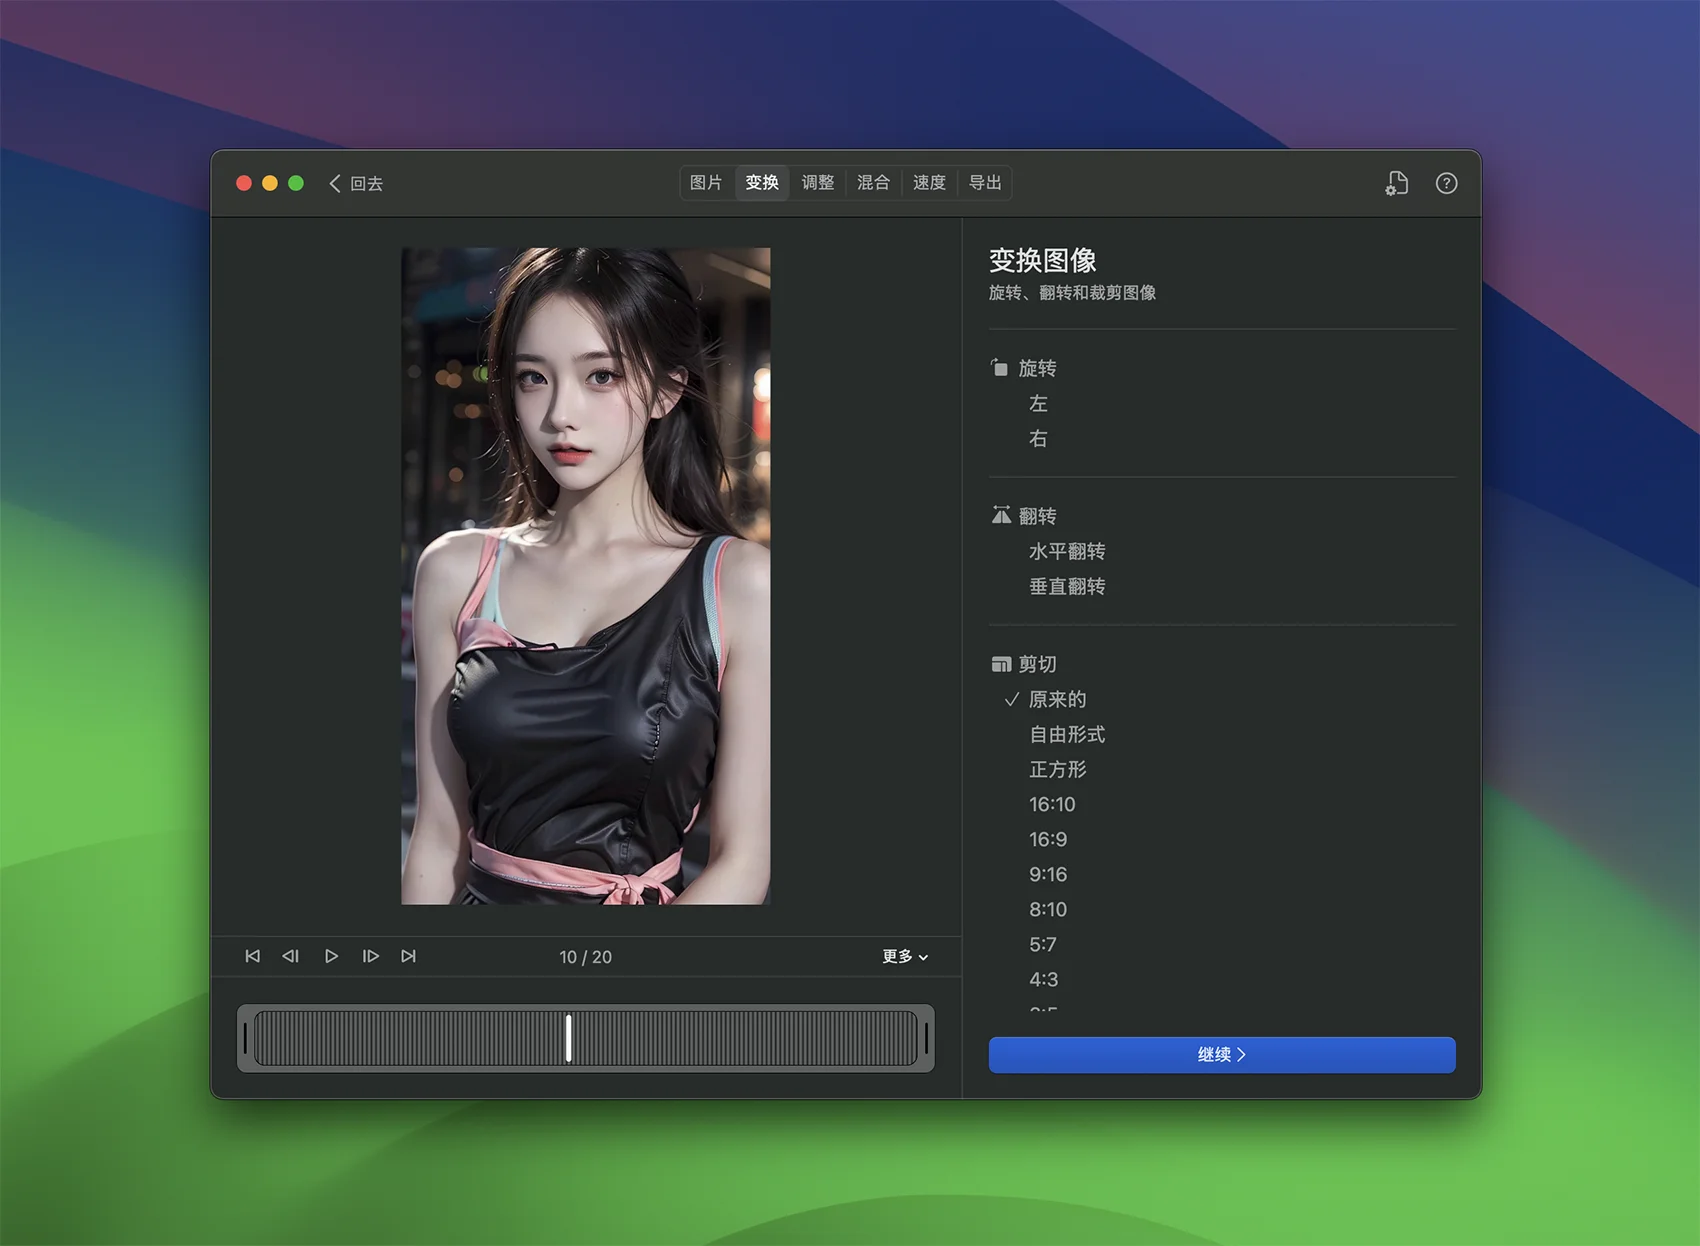
Task: Open the help question mark
Action: point(1446,183)
